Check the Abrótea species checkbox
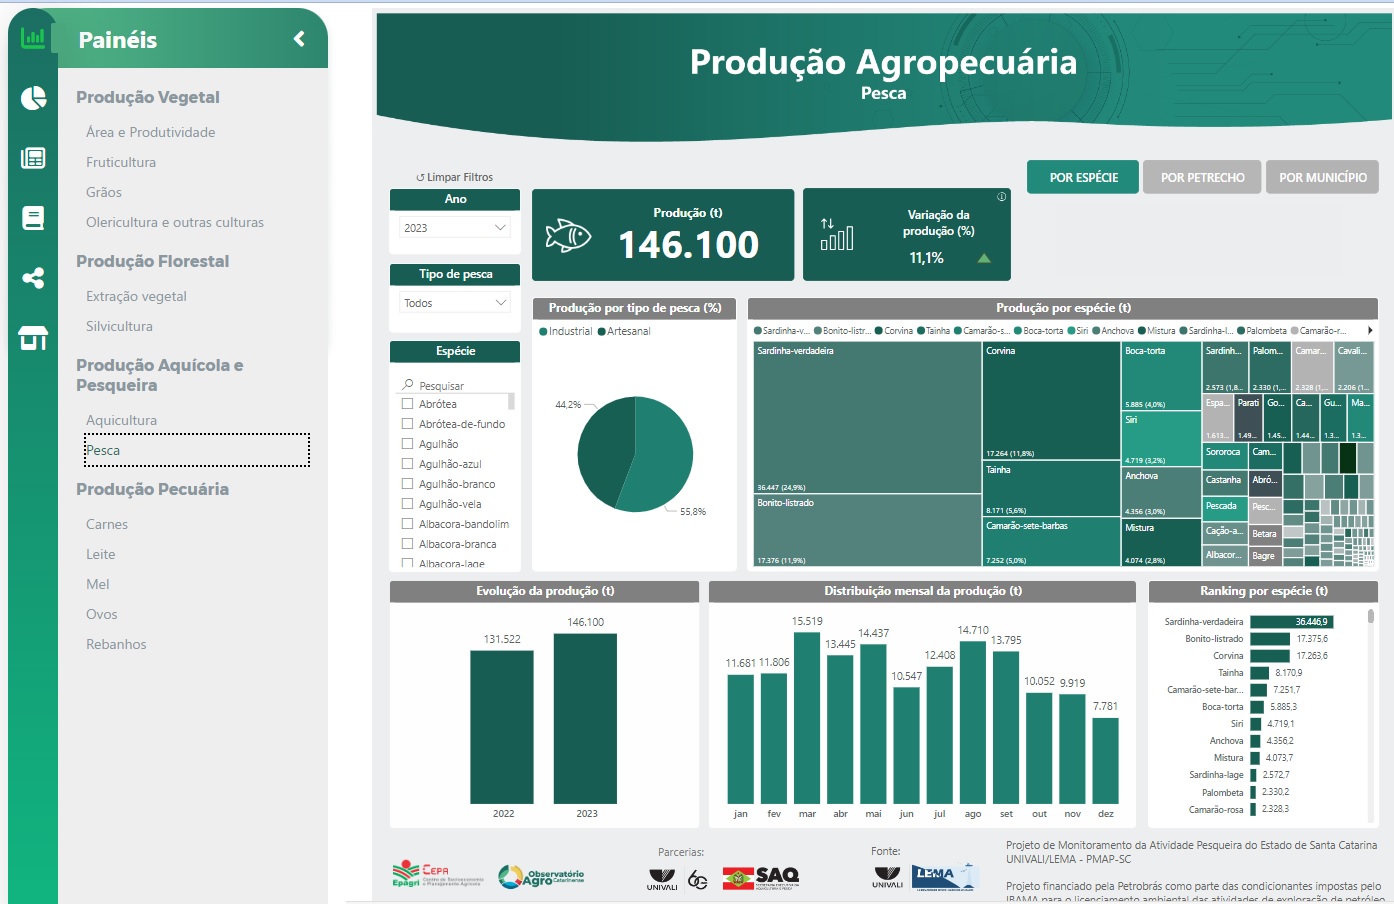Viewport: 1394px width, 904px height. tap(407, 404)
